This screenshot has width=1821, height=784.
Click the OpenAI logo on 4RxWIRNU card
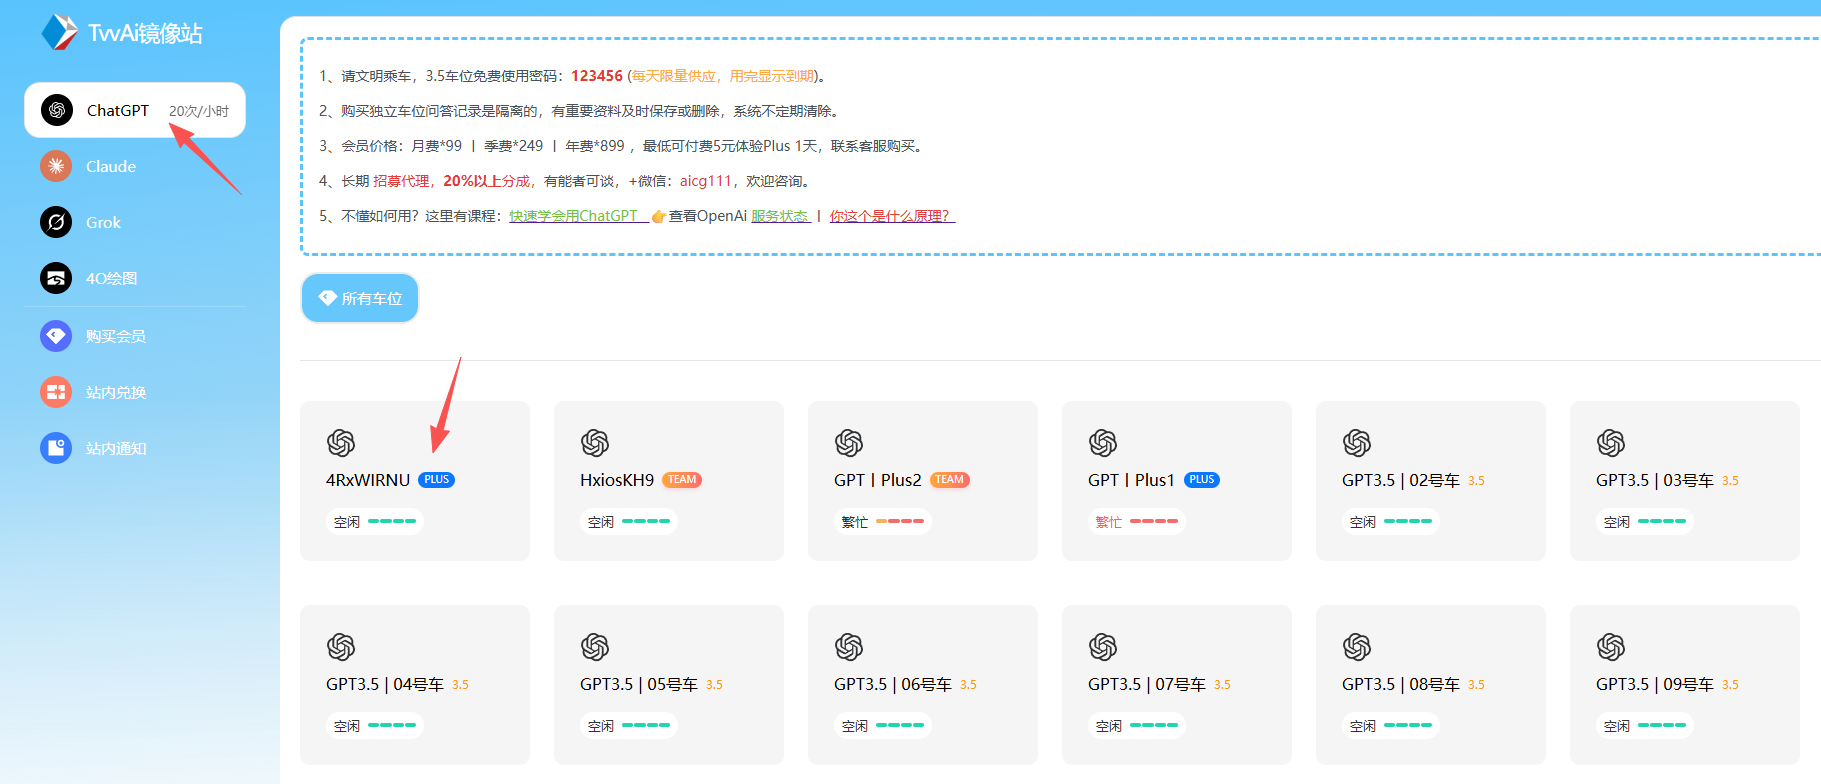(341, 442)
